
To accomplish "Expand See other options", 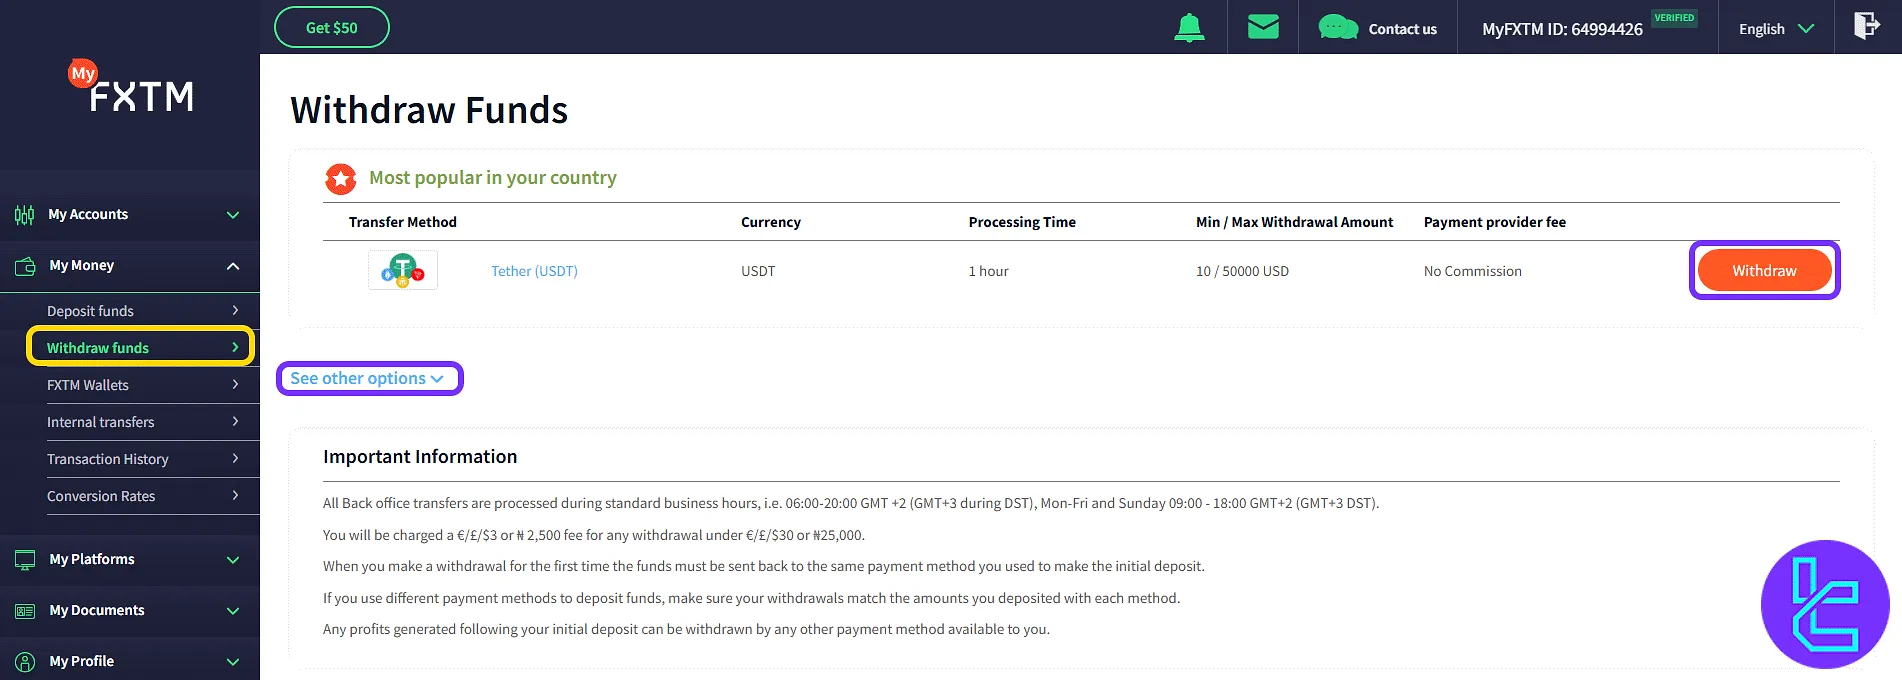I will pos(367,378).
